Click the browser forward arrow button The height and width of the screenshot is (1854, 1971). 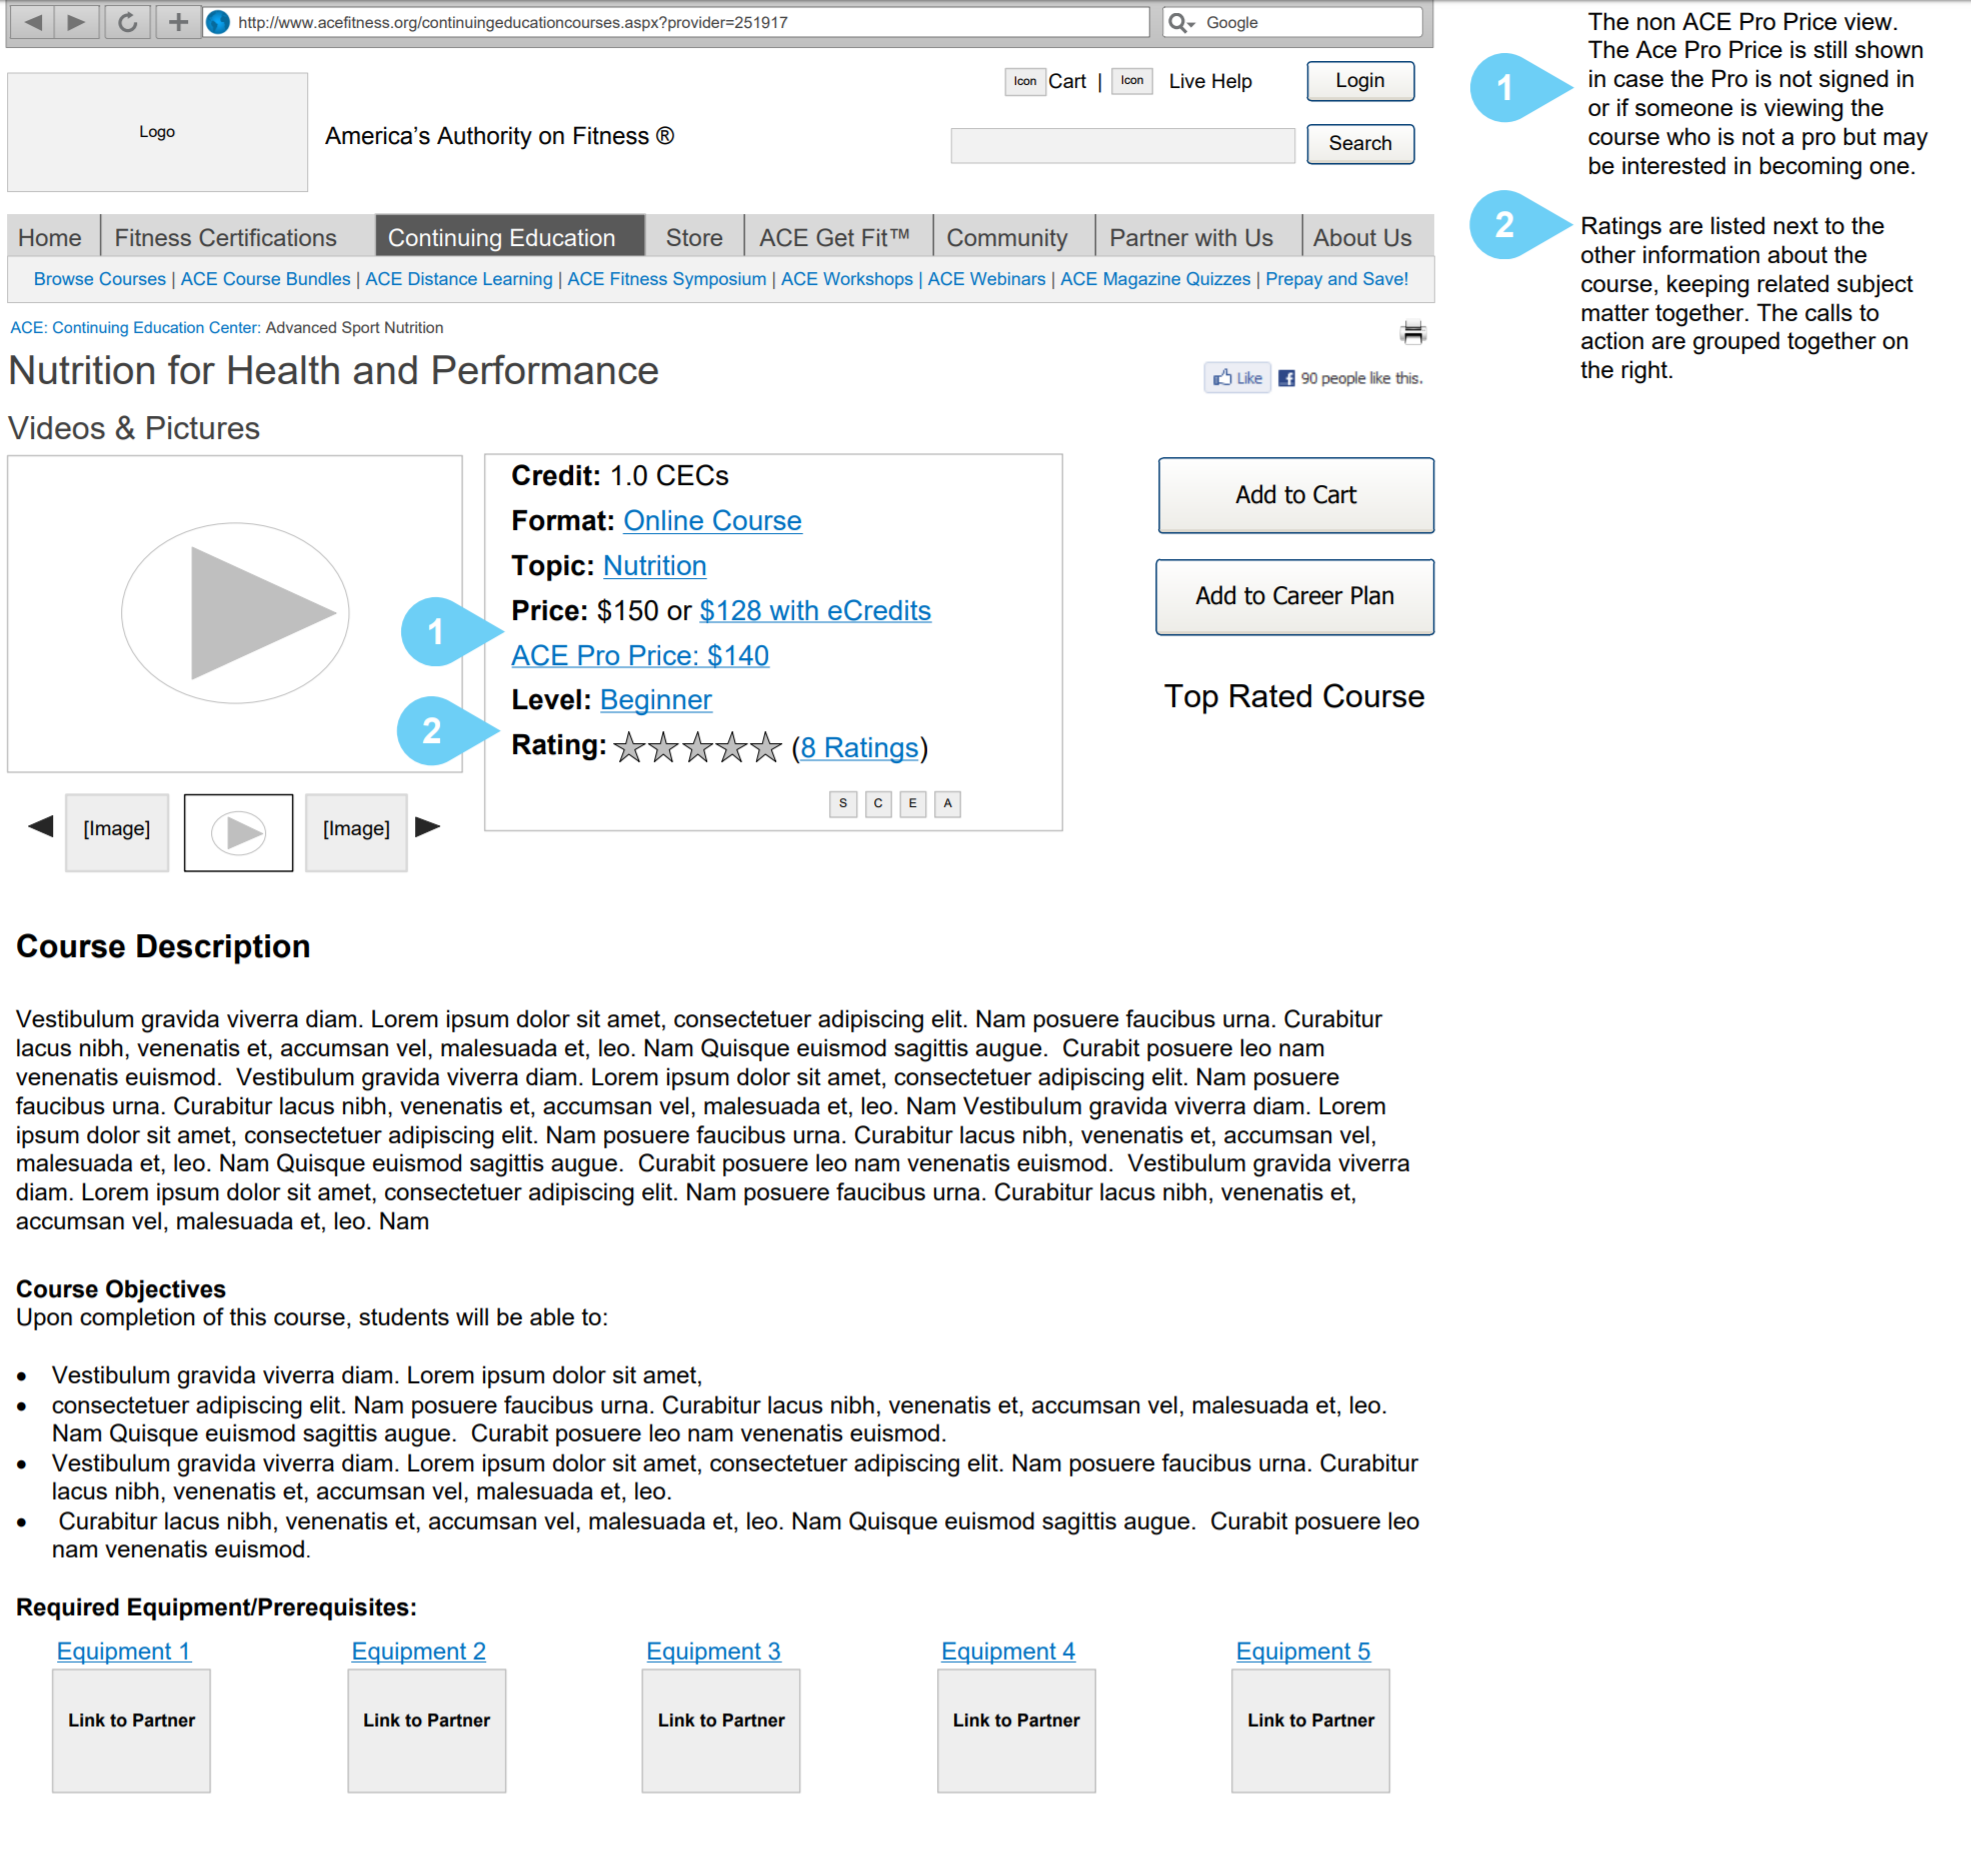coord(76,22)
